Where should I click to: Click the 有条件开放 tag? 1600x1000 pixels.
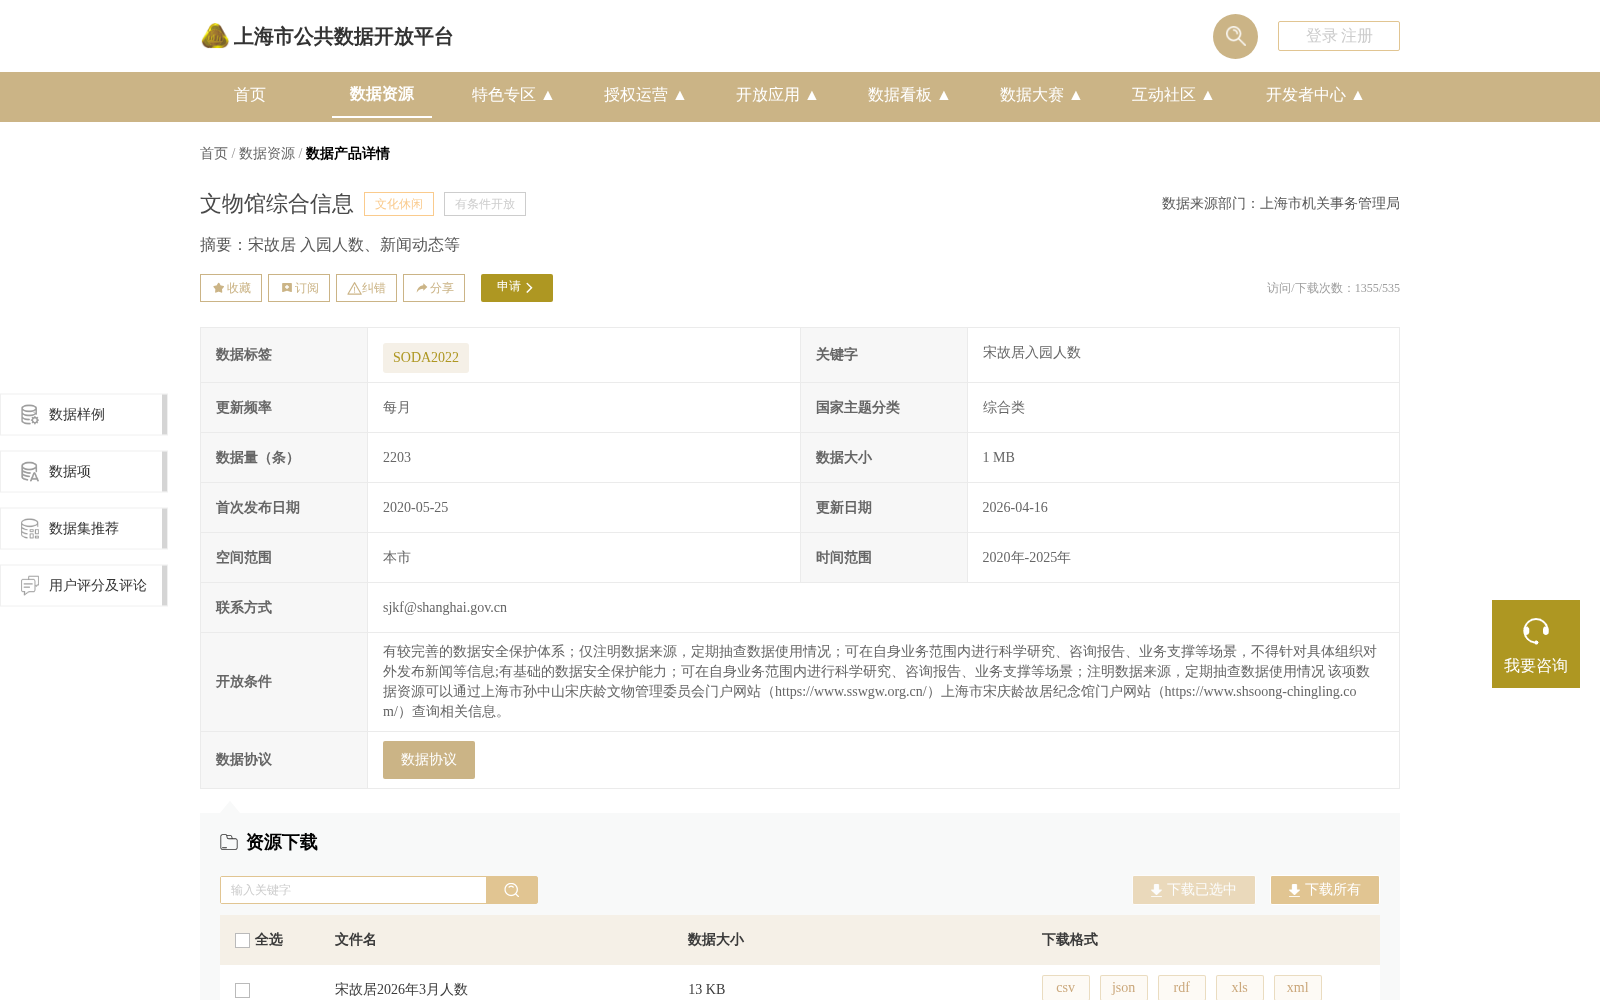485,204
